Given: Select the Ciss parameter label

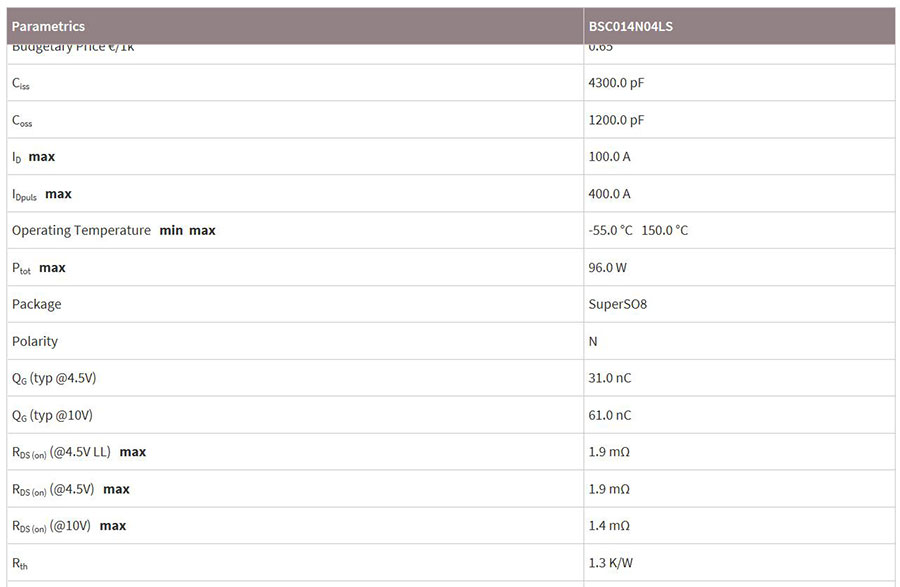Looking at the screenshot, I should coord(21,84).
